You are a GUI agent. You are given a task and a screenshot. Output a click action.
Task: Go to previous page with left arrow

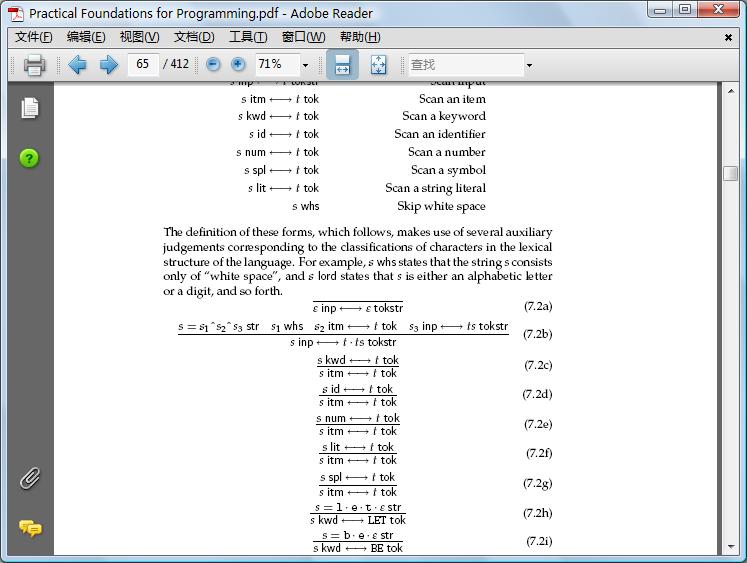tap(77, 64)
